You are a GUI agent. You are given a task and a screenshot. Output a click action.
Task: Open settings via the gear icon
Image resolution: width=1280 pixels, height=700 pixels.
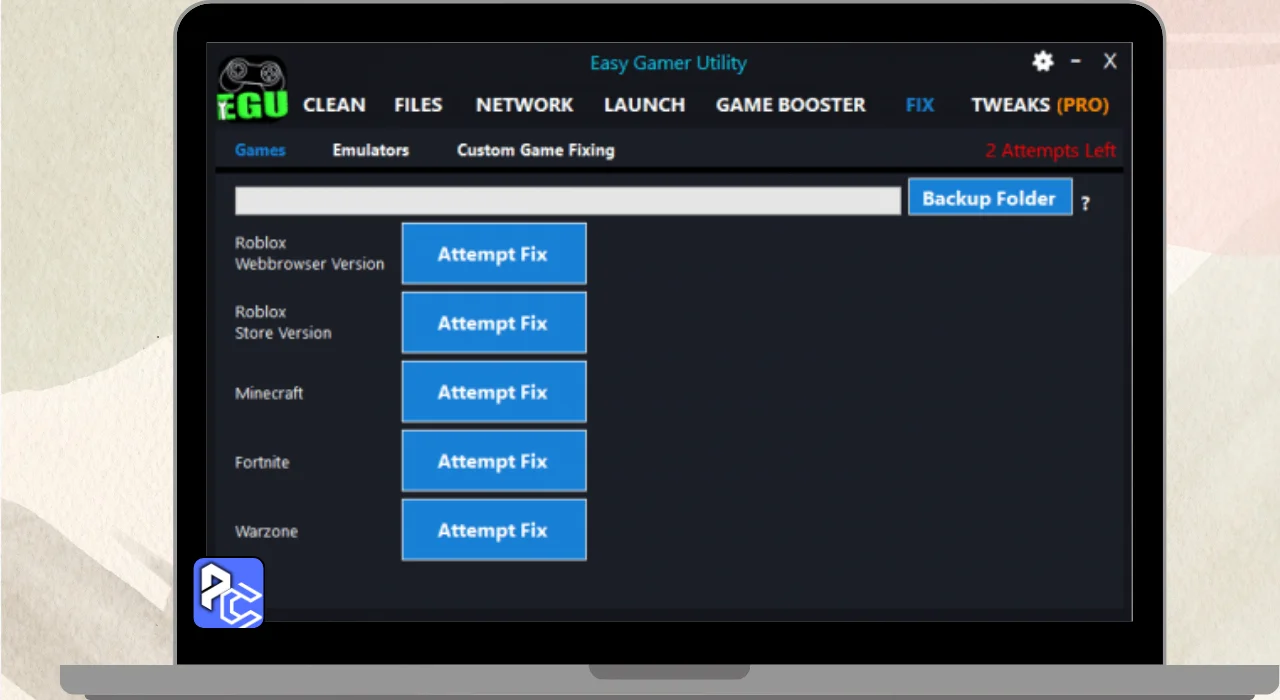[1043, 62]
